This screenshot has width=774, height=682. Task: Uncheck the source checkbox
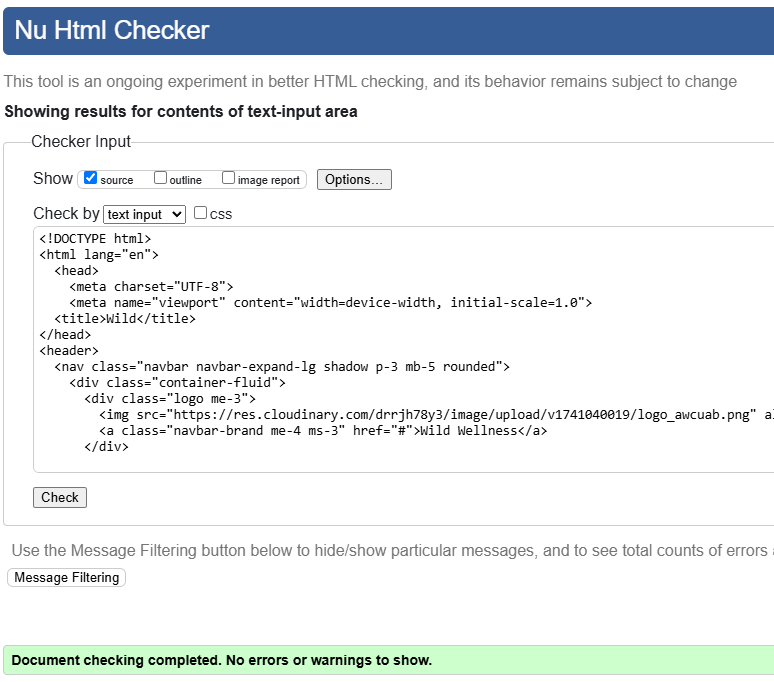90,178
